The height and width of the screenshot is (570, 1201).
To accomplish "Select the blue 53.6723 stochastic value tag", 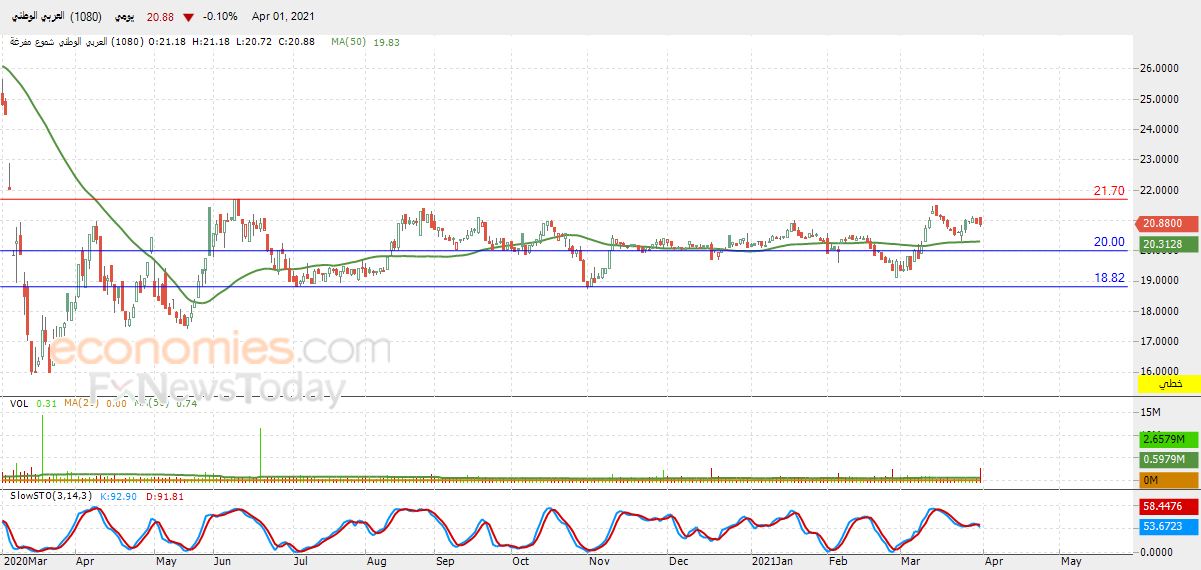I will (1163, 526).
